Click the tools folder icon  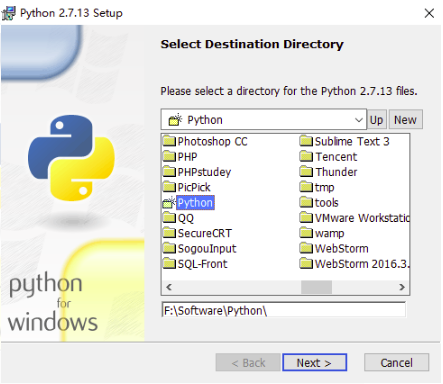click(306, 203)
